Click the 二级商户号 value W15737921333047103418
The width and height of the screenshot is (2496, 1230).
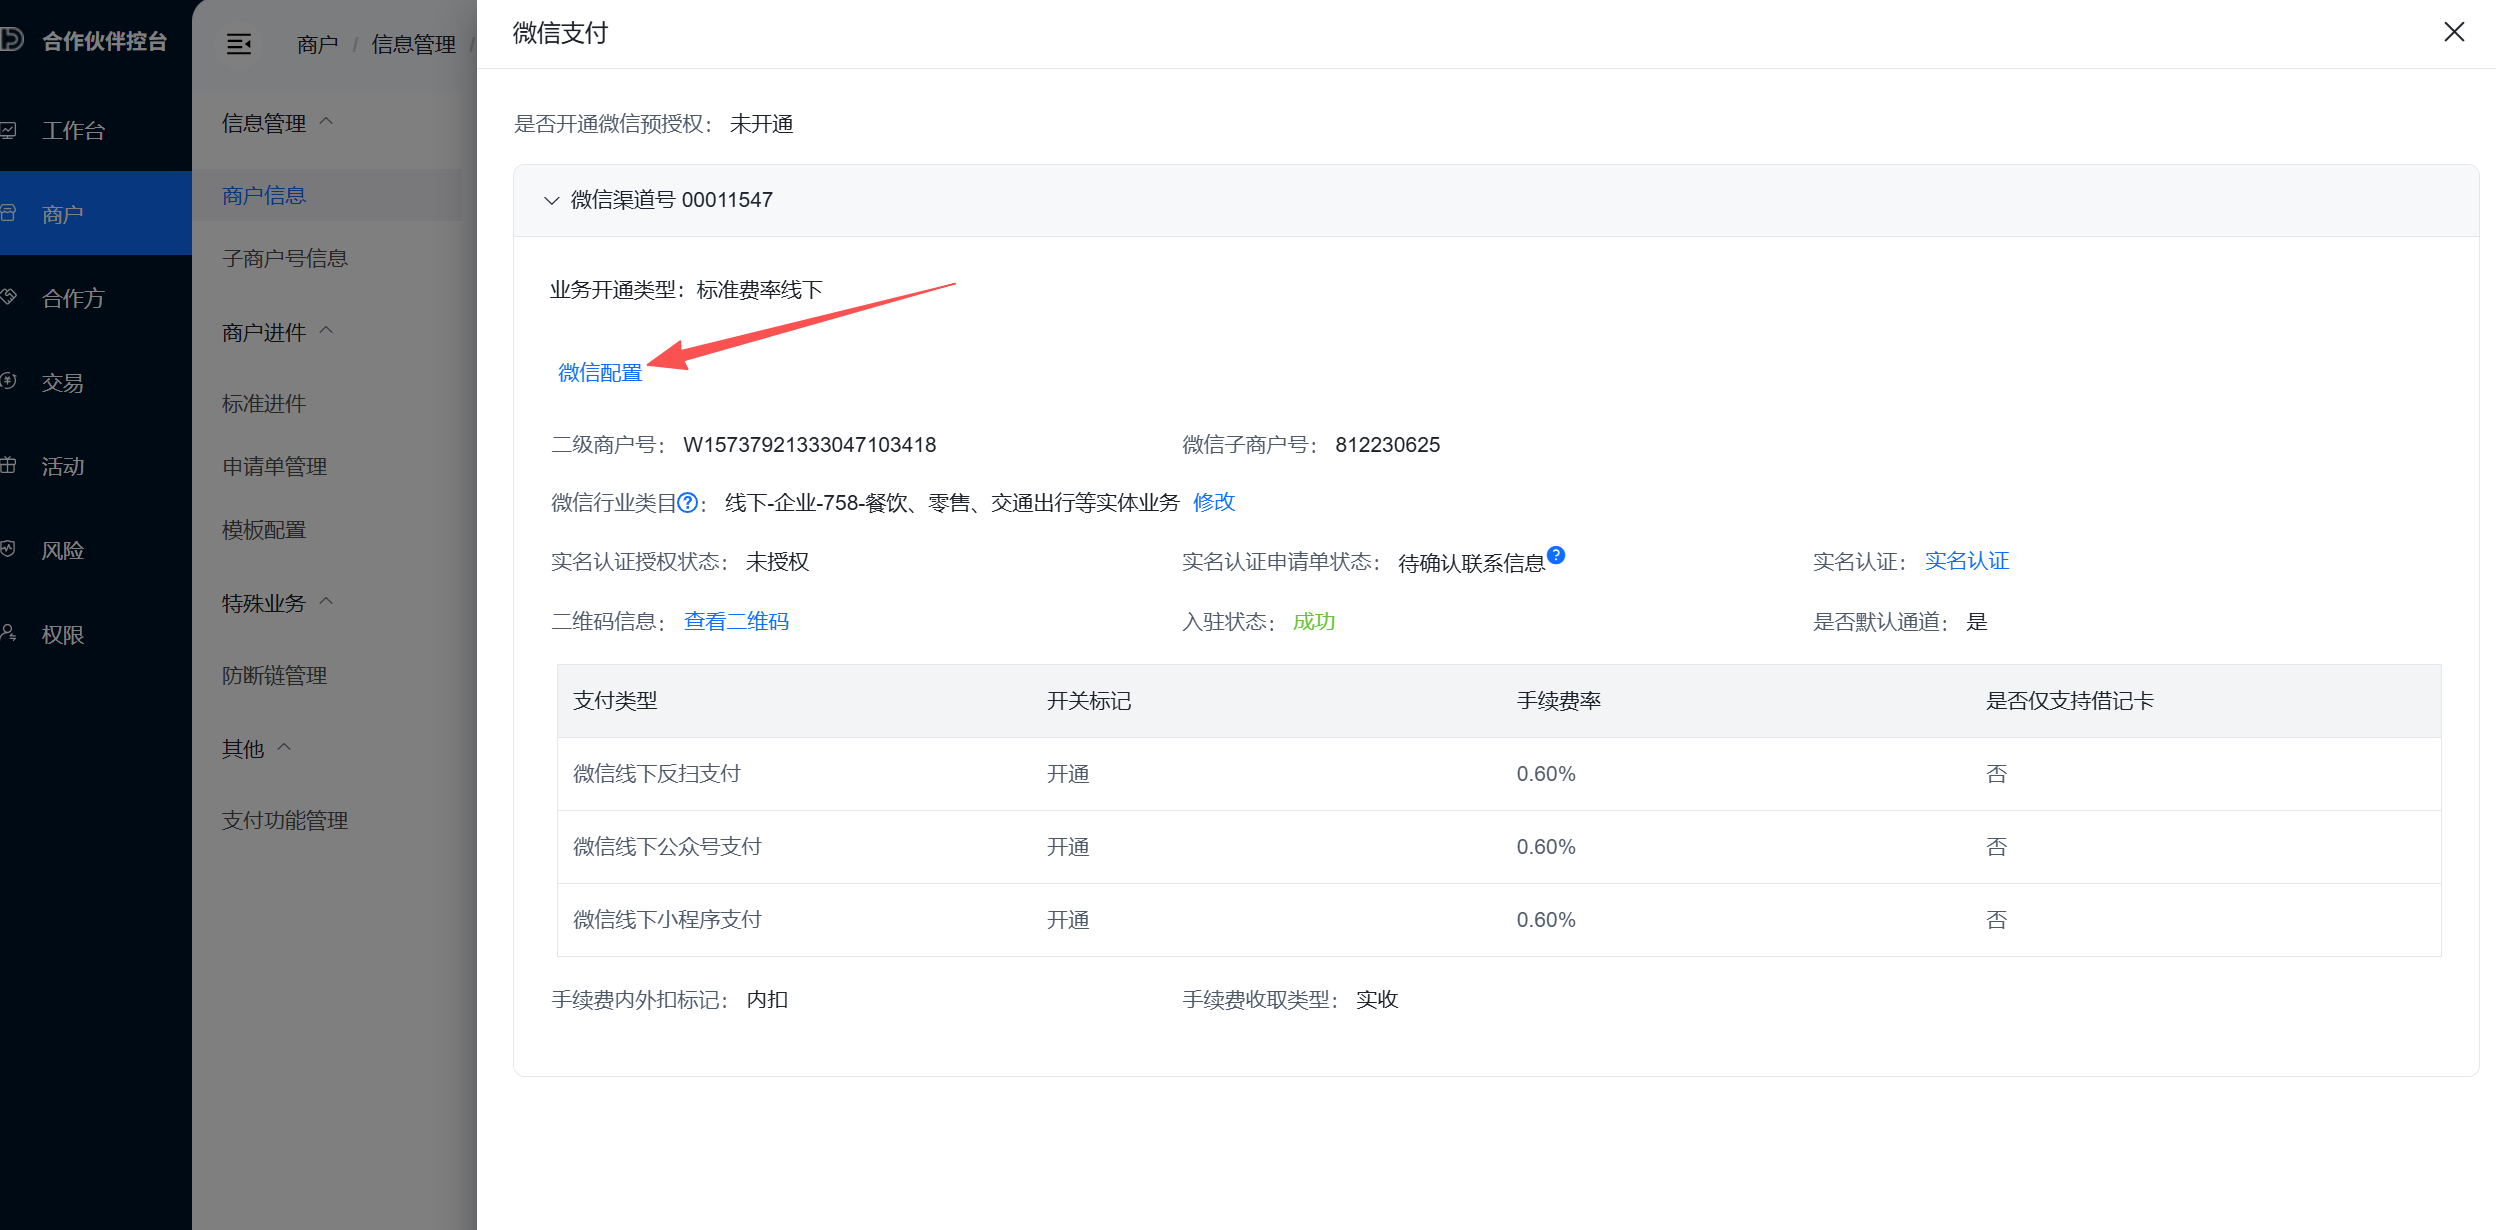click(810, 445)
